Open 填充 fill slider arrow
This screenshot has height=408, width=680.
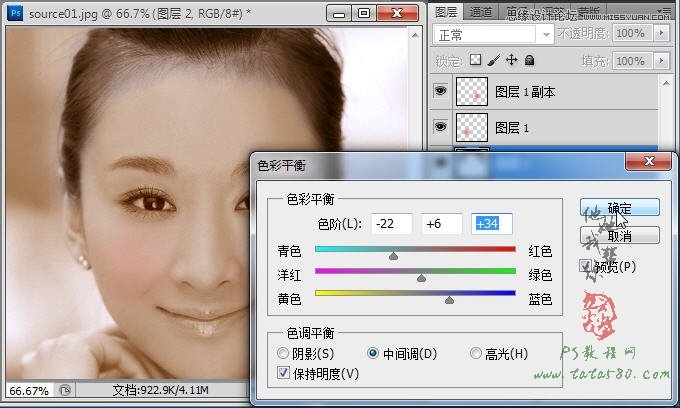point(661,61)
